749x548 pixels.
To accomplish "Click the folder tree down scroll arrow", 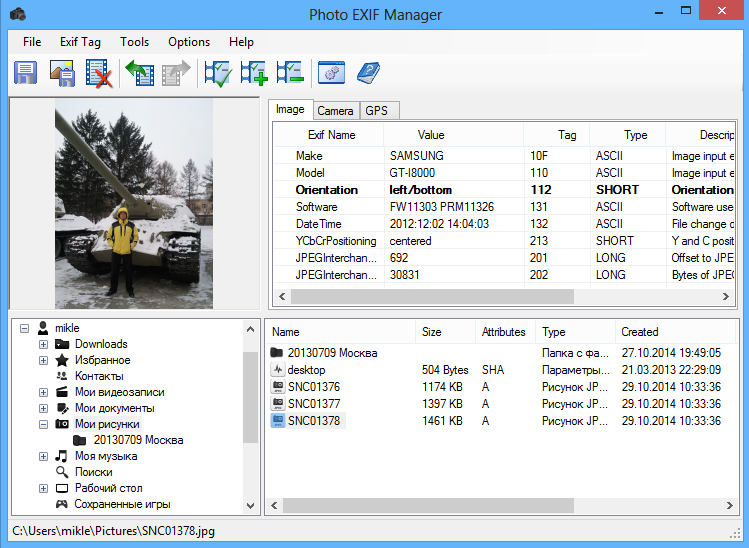I will (250, 505).
